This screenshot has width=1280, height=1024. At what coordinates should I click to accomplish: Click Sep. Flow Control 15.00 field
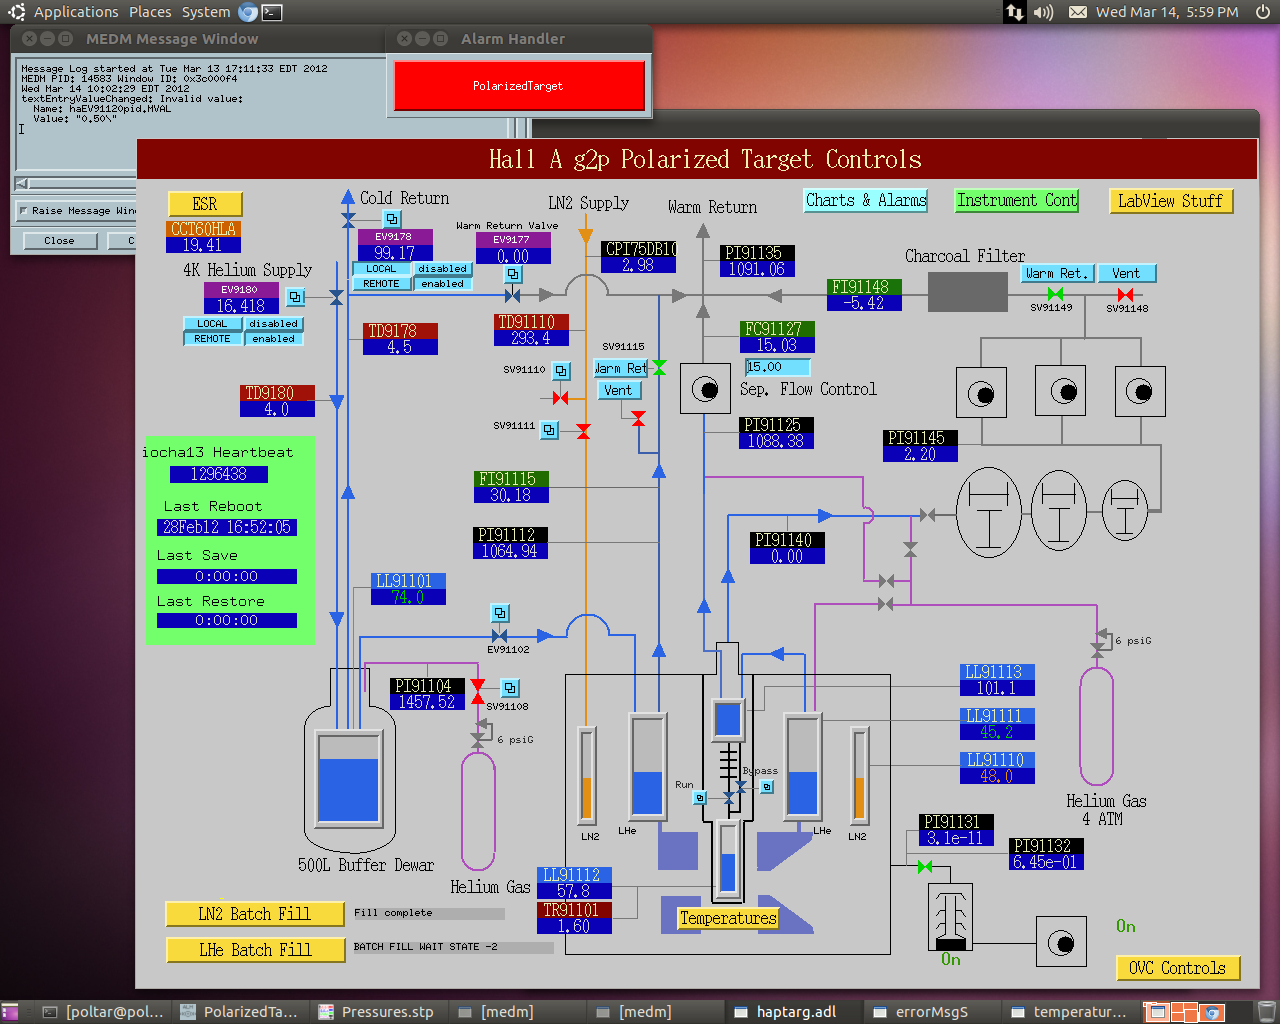click(x=777, y=367)
